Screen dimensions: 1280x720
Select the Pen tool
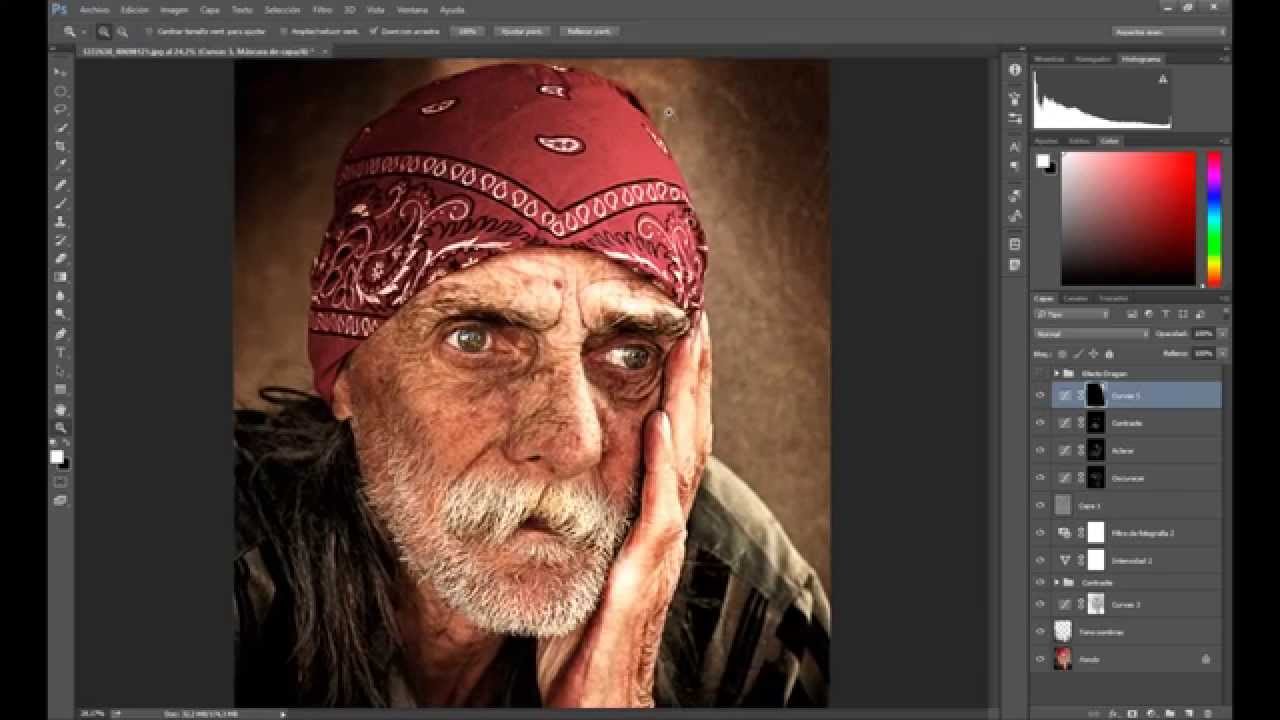pos(60,333)
